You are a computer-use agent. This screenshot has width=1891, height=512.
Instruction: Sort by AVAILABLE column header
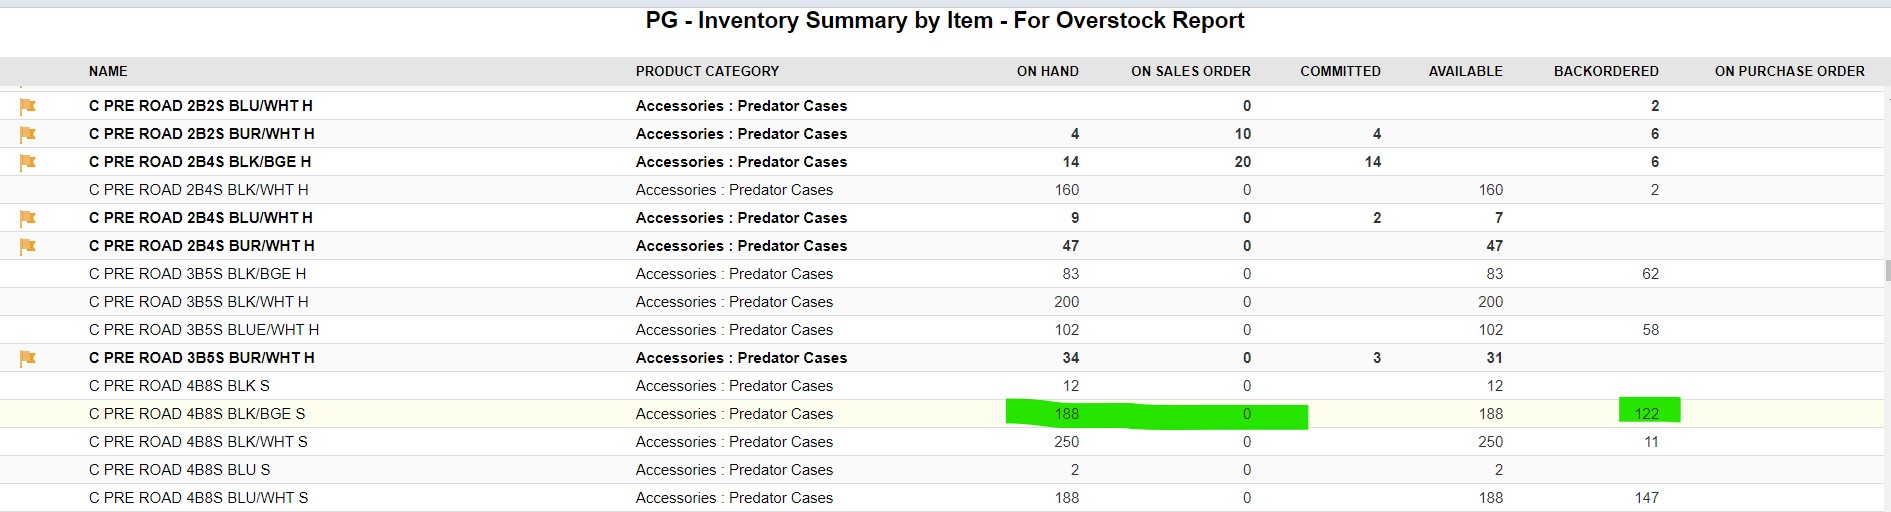click(1465, 71)
